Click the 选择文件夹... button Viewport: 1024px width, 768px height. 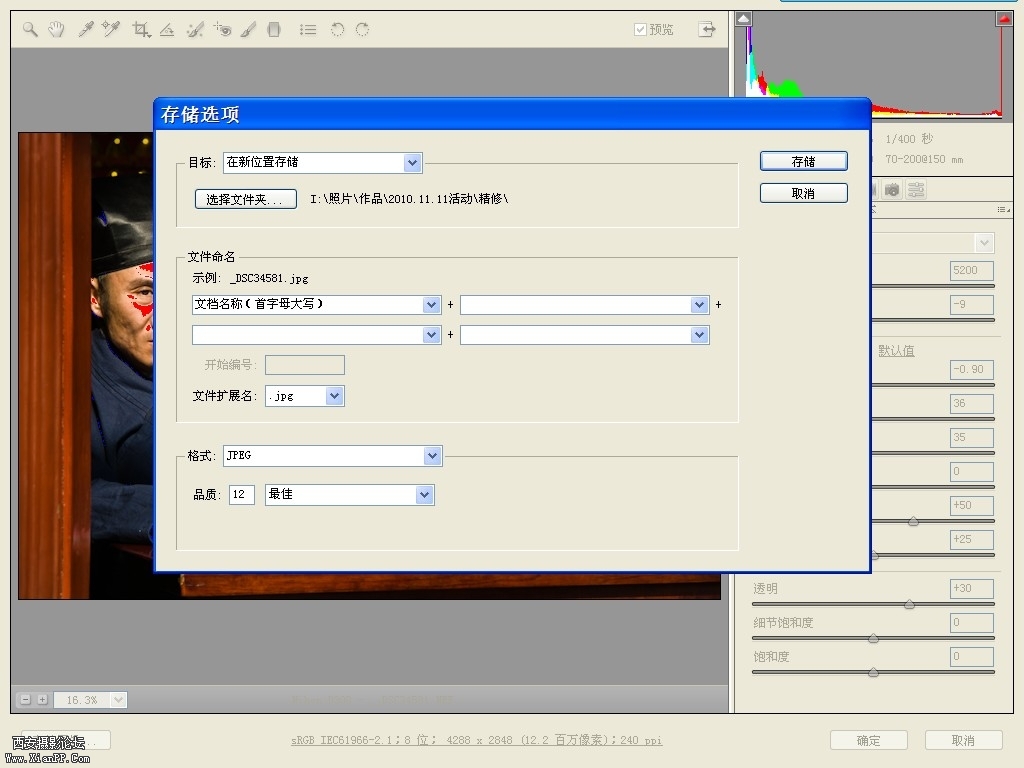click(245, 199)
